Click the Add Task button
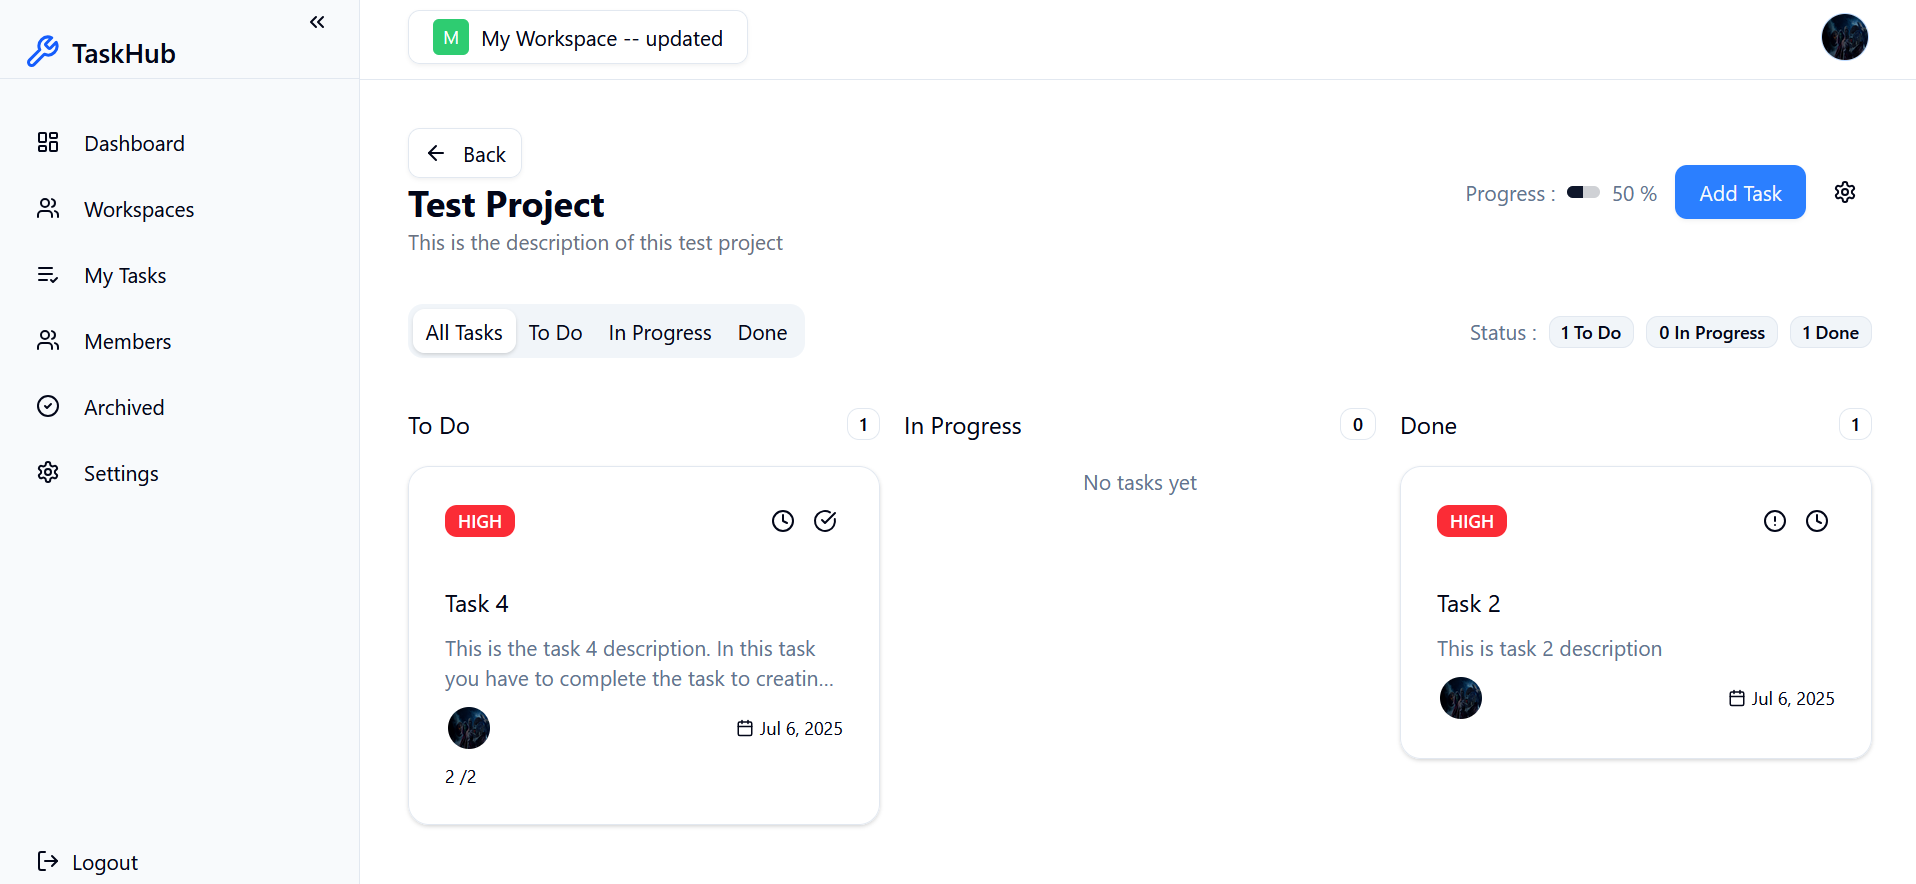 pyautogui.click(x=1740, y=192)
